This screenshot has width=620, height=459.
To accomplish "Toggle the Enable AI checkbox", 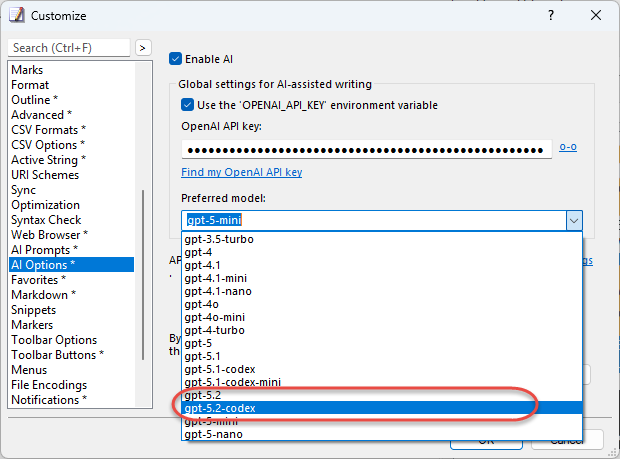I will point(176,59).
